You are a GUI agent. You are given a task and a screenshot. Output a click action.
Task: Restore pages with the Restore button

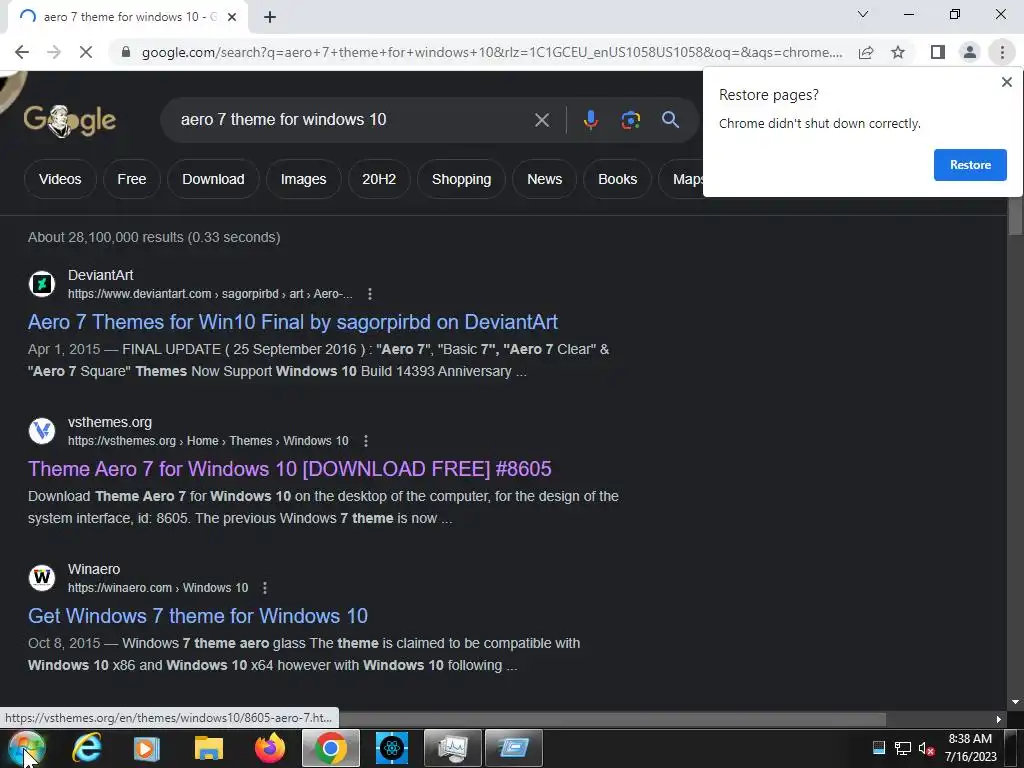pyautogui.click(x=970, y=165)
